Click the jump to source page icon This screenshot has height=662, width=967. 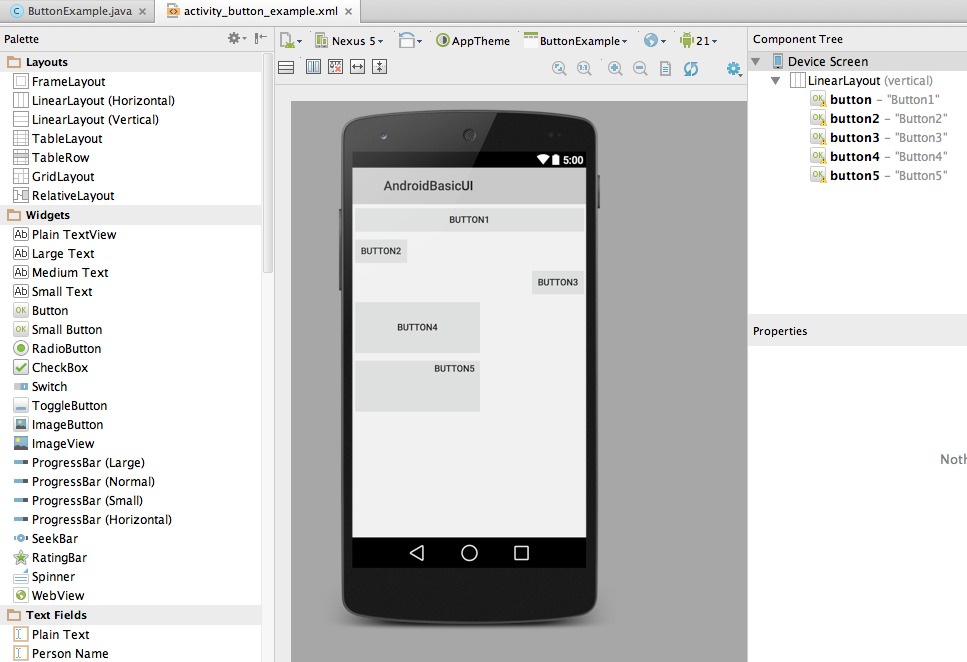click(x=665, y=69)
